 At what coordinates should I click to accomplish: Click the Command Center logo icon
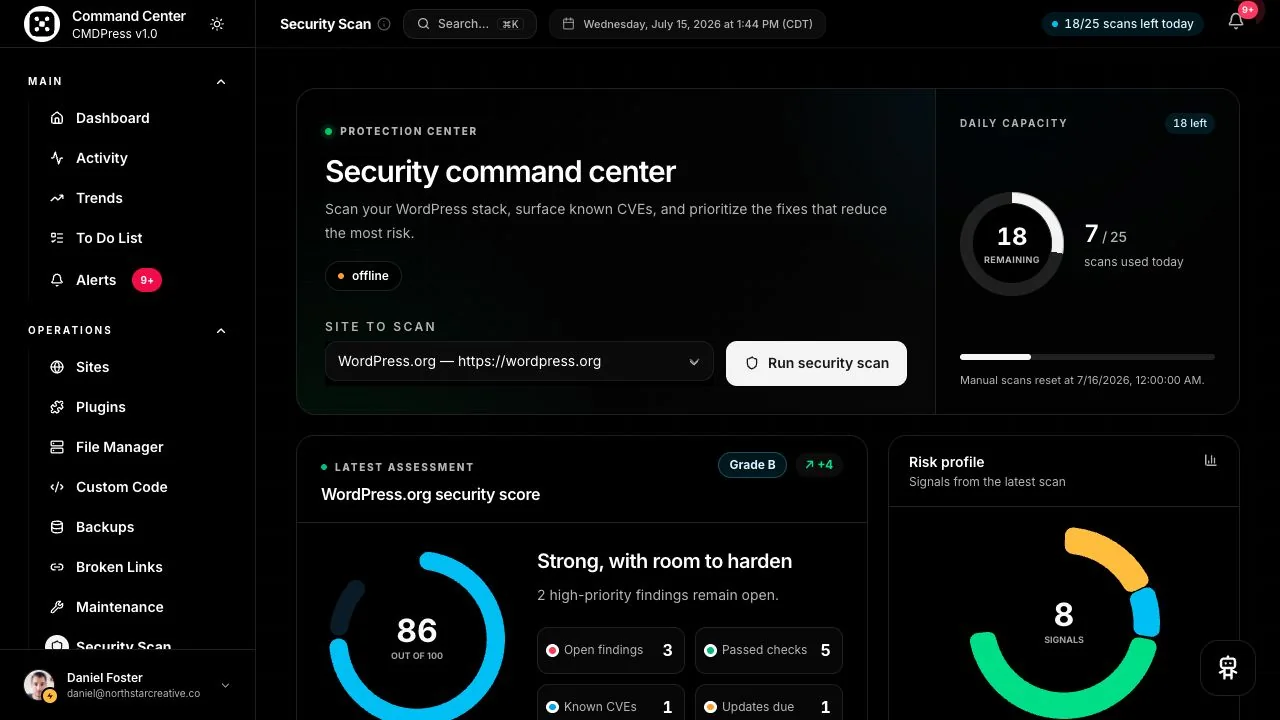pos(42,24)
